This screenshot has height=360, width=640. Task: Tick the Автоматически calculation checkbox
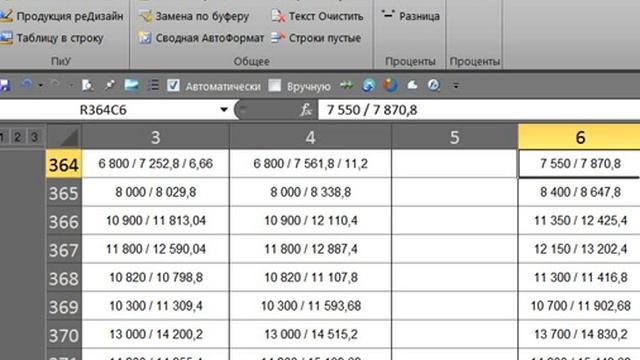[173, 85]
